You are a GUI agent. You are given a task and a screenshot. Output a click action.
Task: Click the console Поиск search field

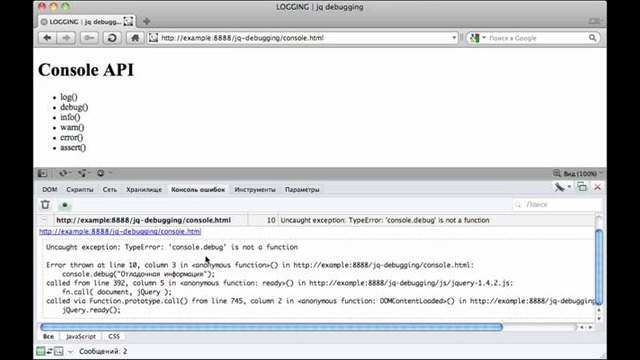tap(557, 204)
